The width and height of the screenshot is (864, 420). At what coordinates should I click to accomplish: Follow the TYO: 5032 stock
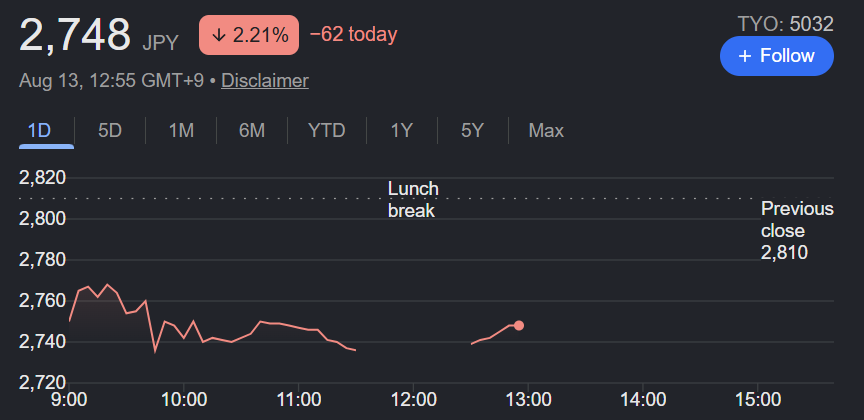point(776,56)
